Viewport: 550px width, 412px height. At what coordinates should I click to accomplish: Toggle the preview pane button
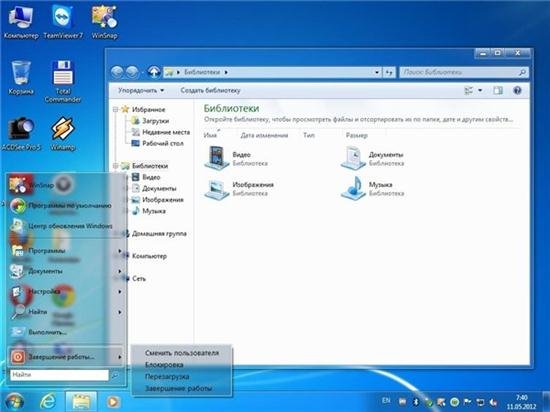(498, 90)
